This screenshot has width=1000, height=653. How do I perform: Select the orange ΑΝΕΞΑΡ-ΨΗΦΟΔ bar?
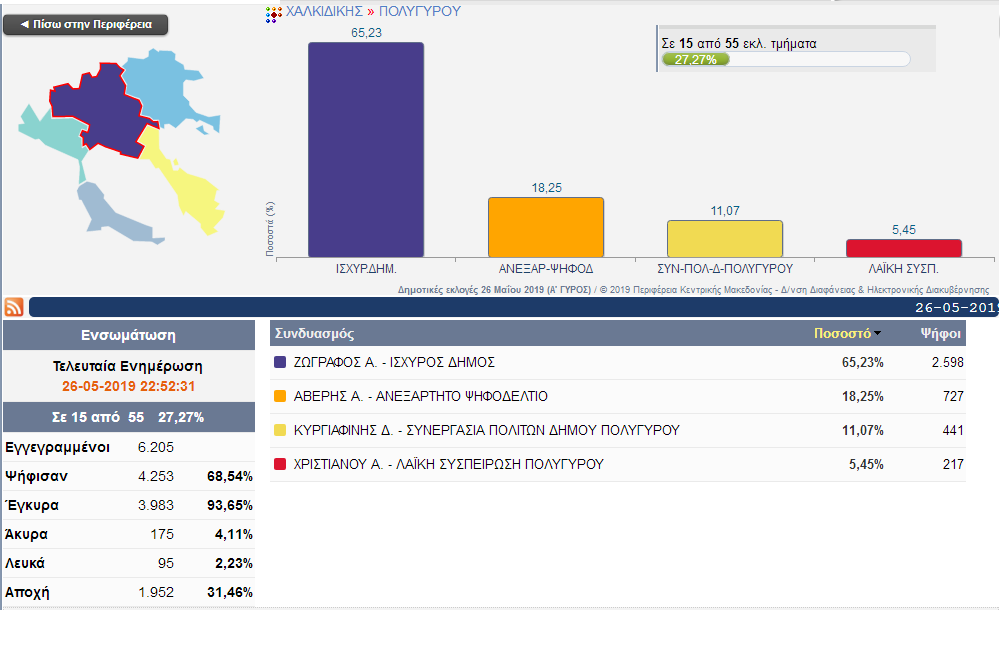545,227
